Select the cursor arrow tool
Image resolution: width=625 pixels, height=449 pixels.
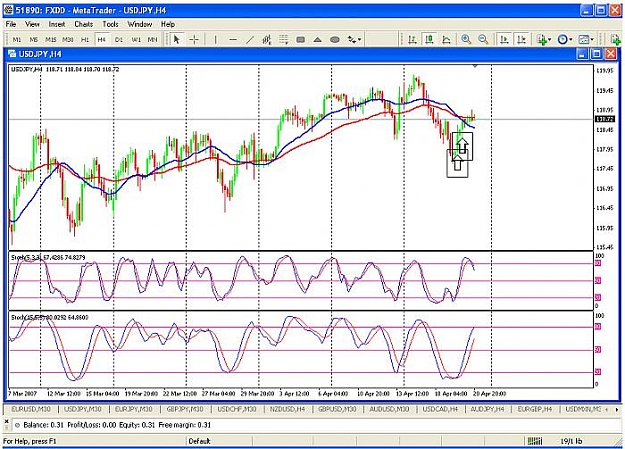[177, 39]
